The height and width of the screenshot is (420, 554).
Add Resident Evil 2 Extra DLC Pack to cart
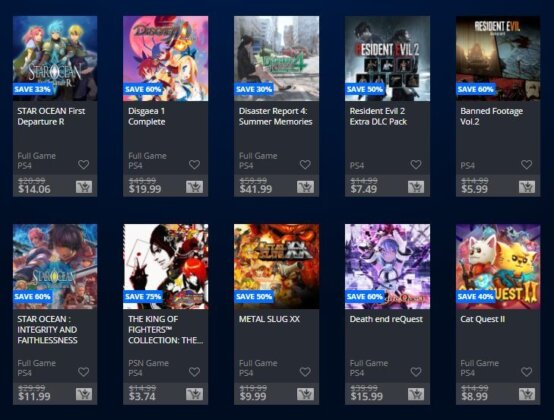[x=416, y=187]
